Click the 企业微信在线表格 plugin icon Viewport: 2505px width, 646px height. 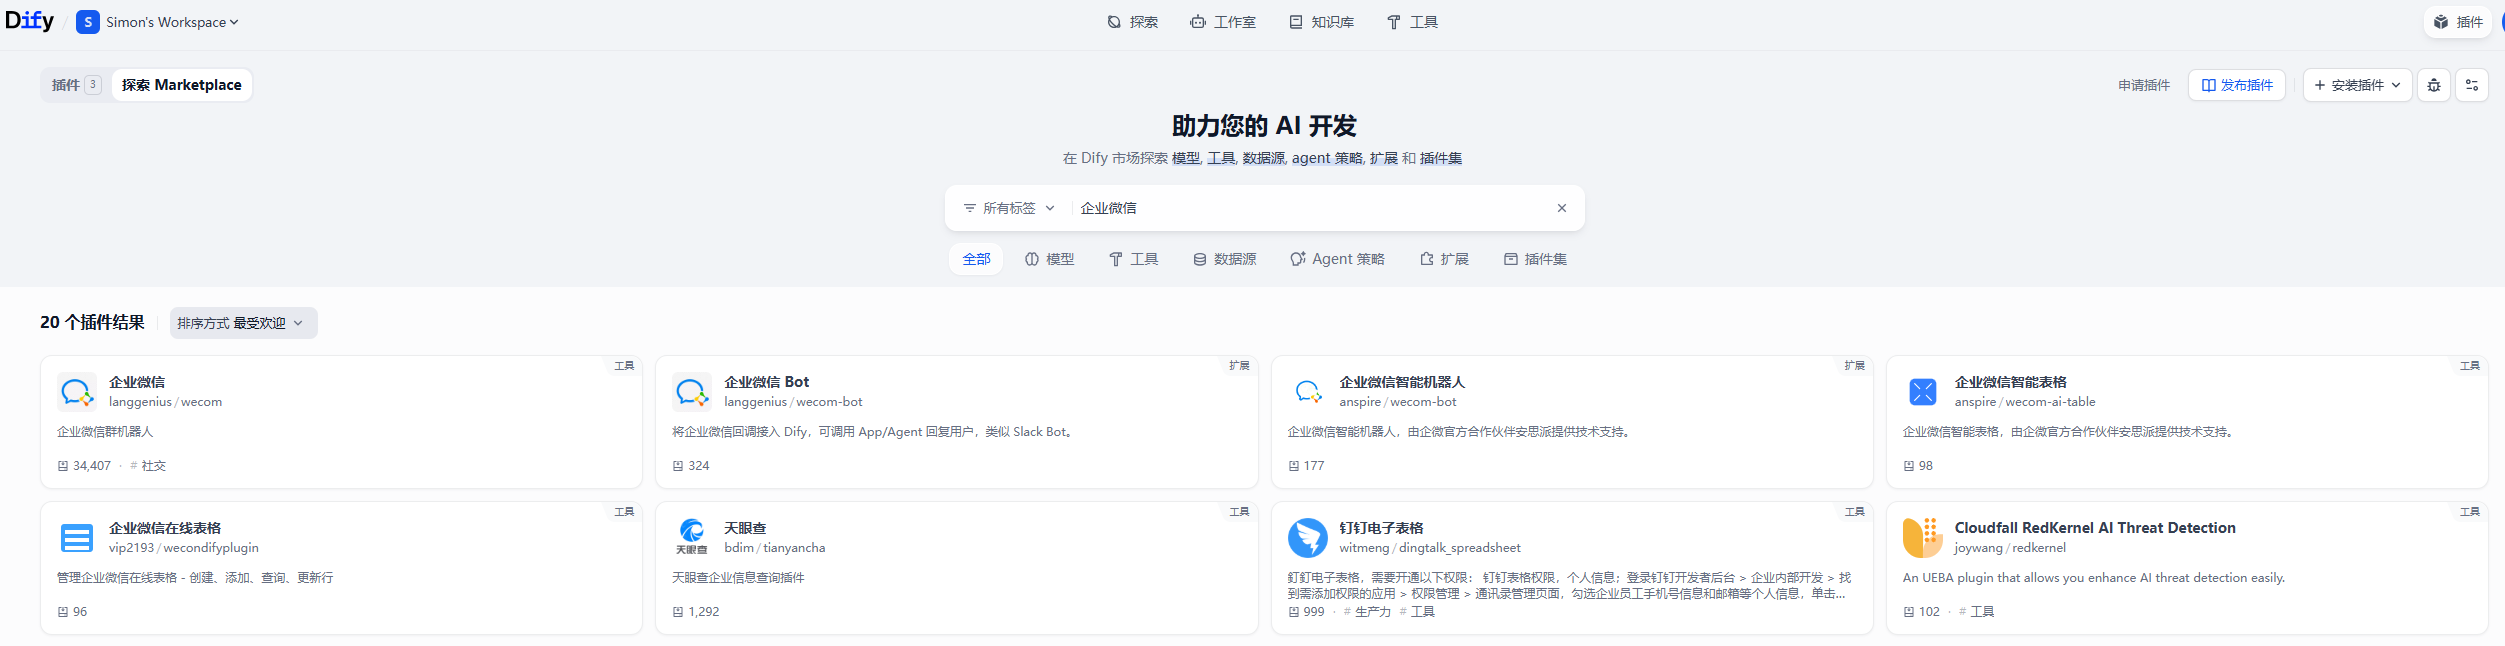click(x=77, y=538)
